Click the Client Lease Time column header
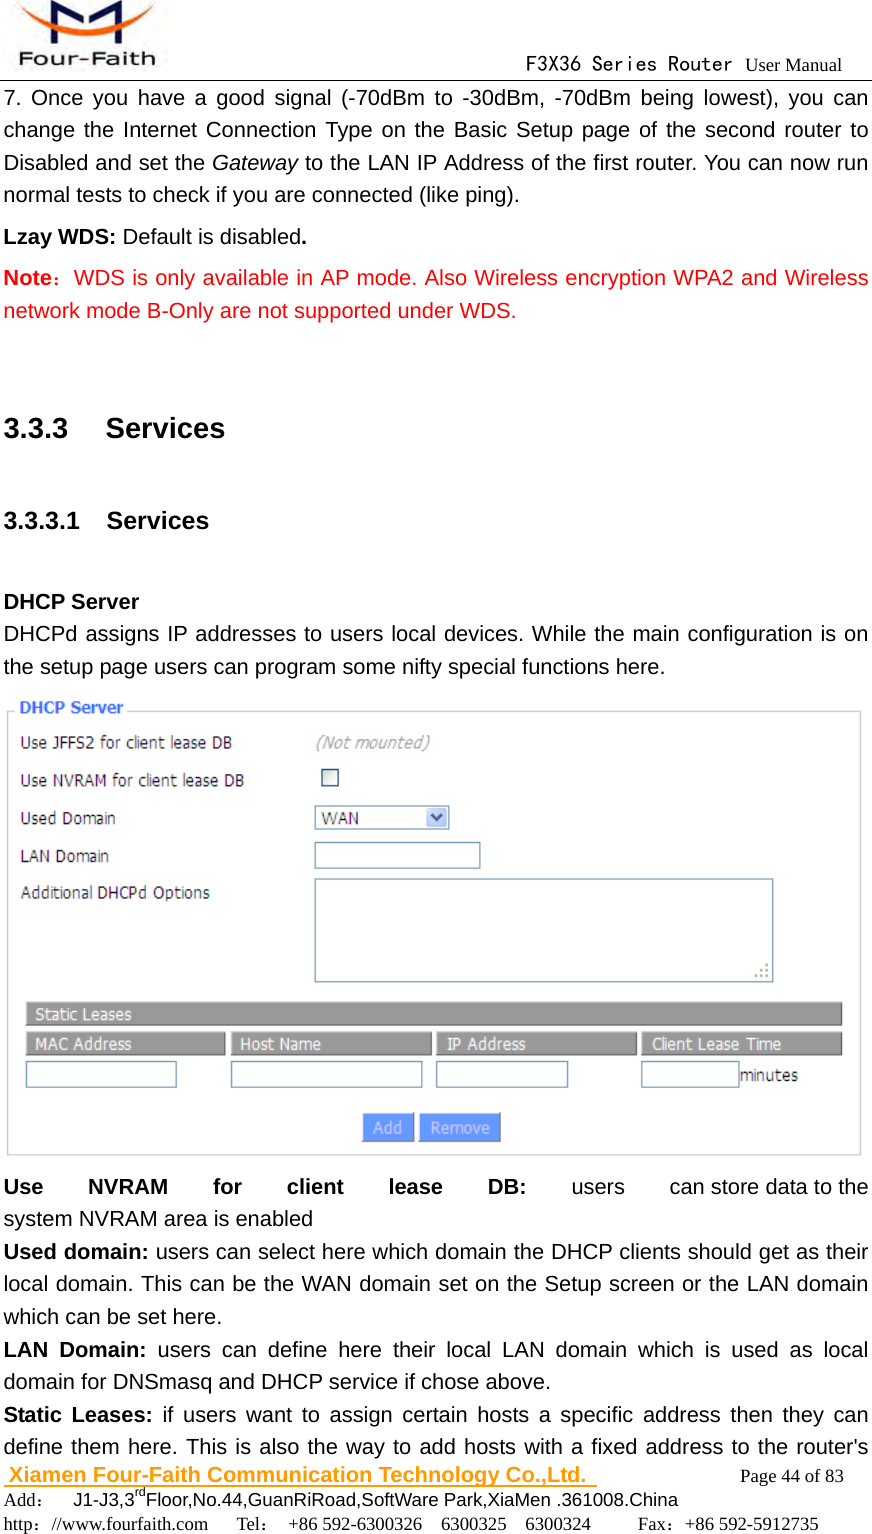The height and width of the screenshot is (1534, 872). point(740,1042)
